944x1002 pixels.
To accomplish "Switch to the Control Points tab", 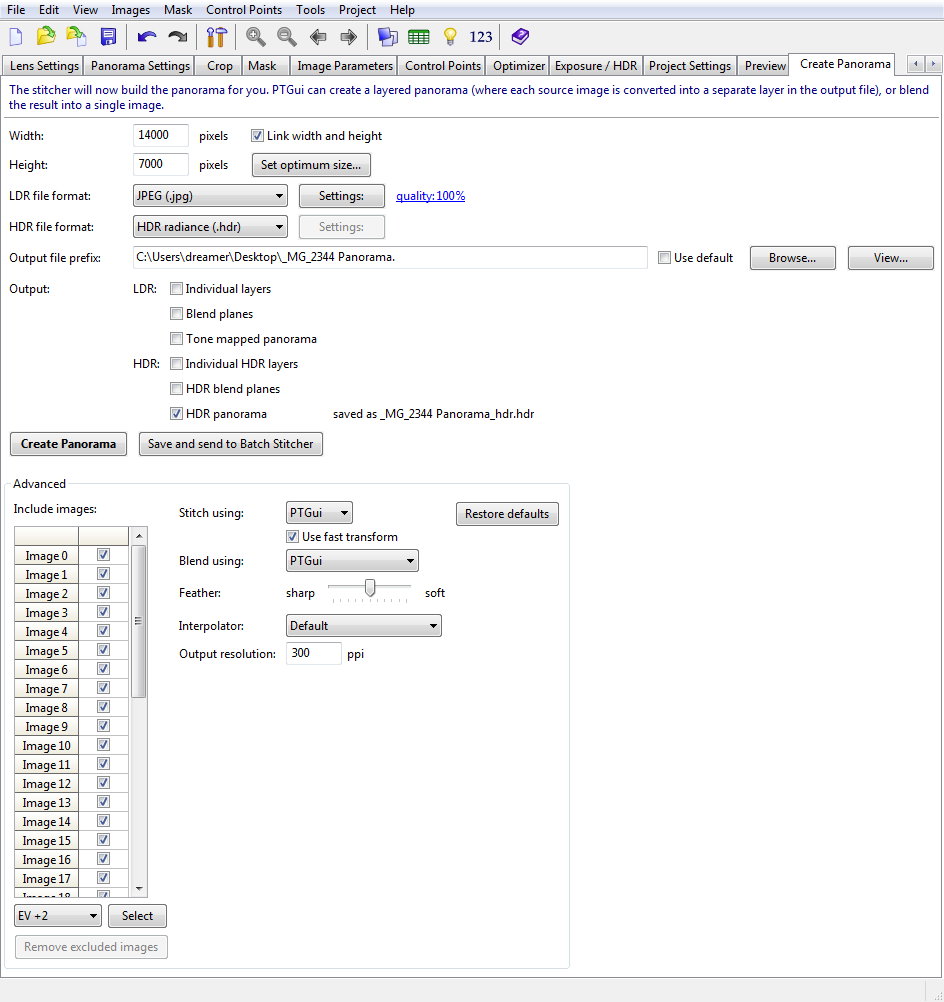I will click(x=443, y=66).
